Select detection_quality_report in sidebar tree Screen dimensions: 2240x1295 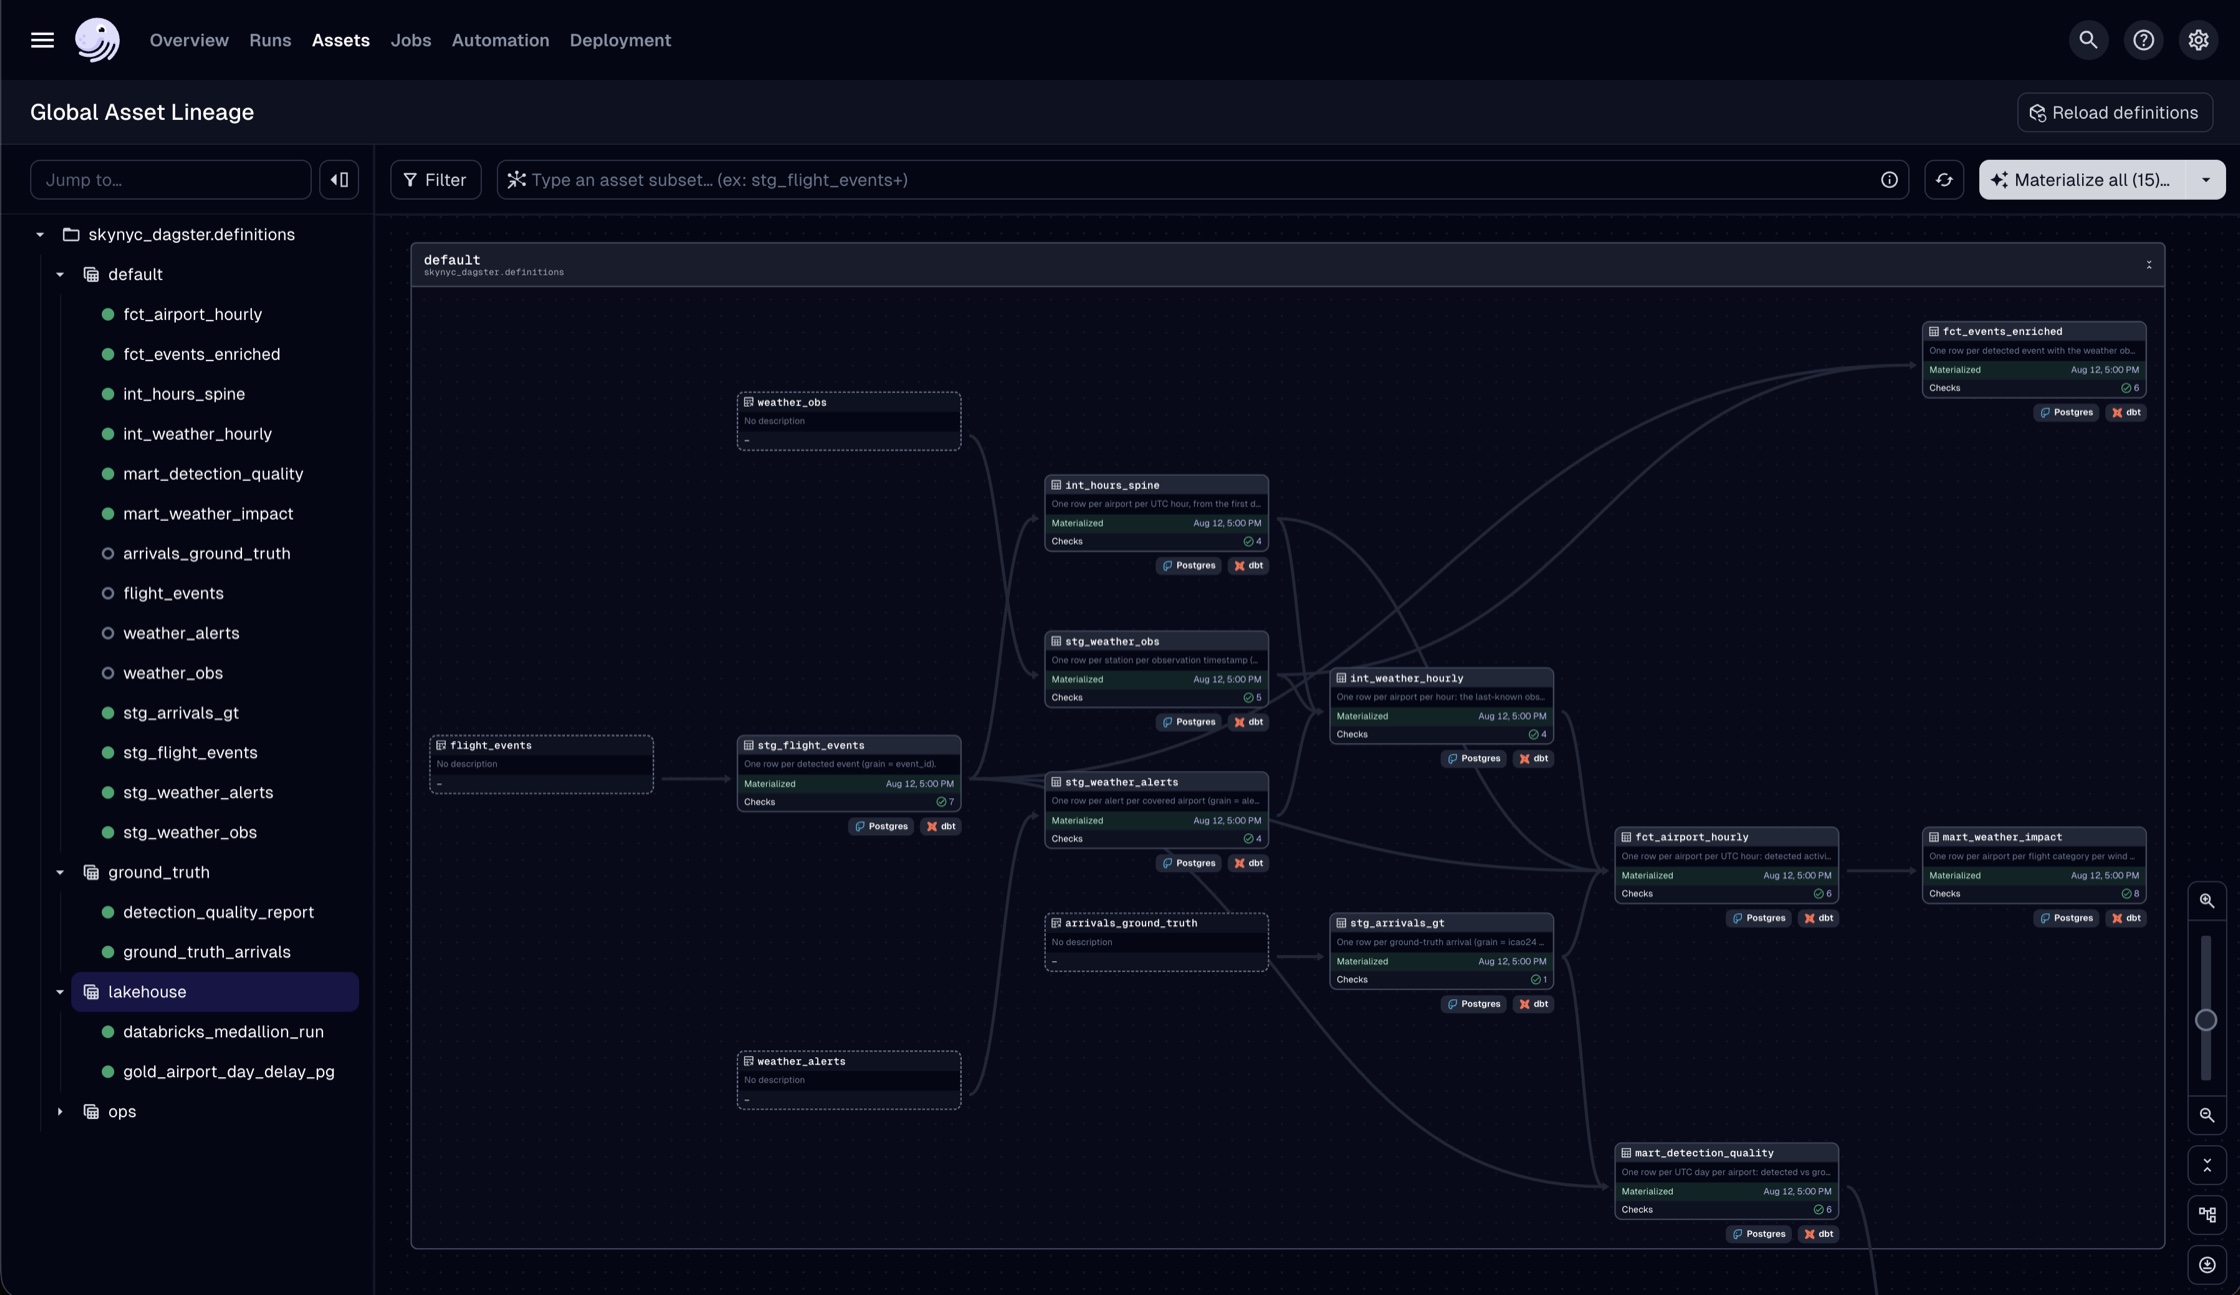[x=218, y=913]
